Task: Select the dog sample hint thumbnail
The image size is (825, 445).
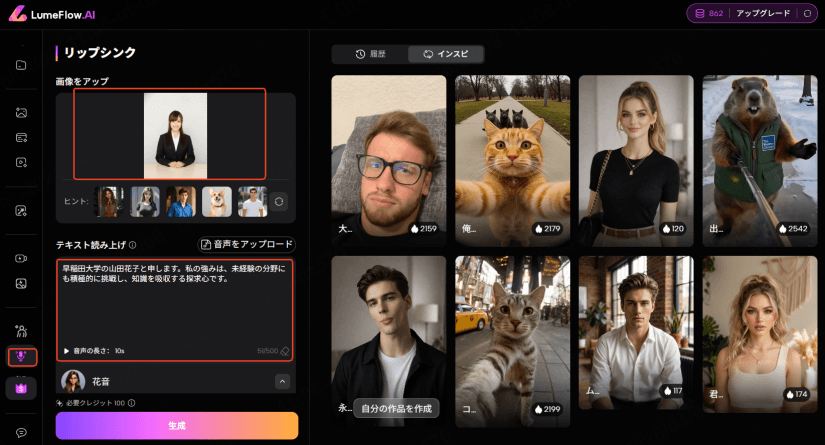Action: [x=217, y=201]
